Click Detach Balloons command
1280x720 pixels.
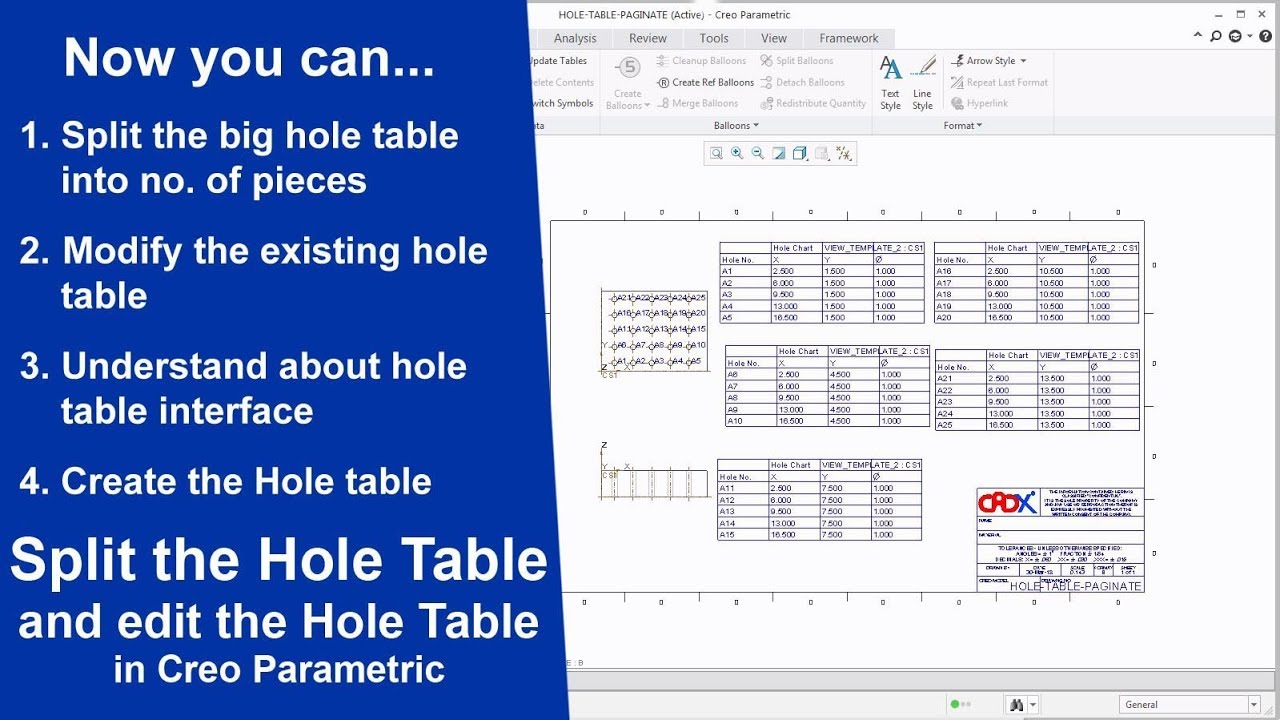coord(802,83)
